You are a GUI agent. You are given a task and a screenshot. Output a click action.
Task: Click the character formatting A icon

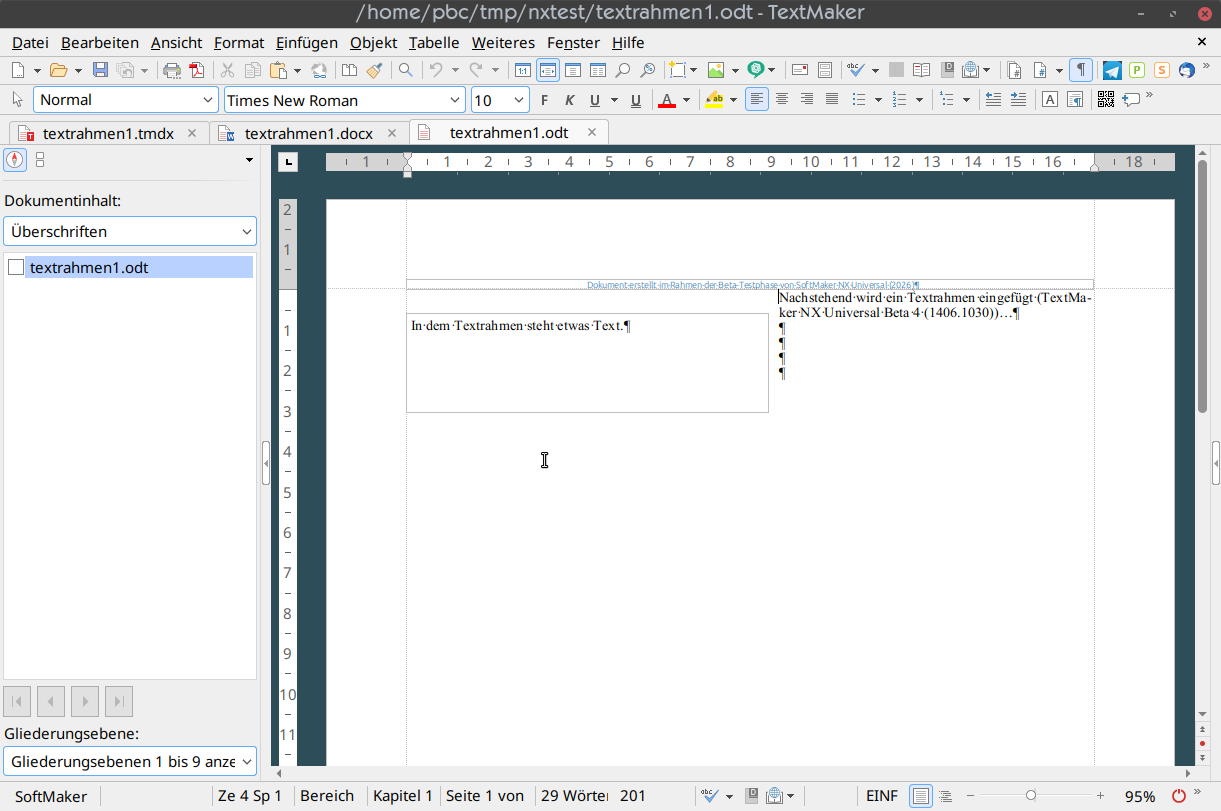pos(1050,99)
